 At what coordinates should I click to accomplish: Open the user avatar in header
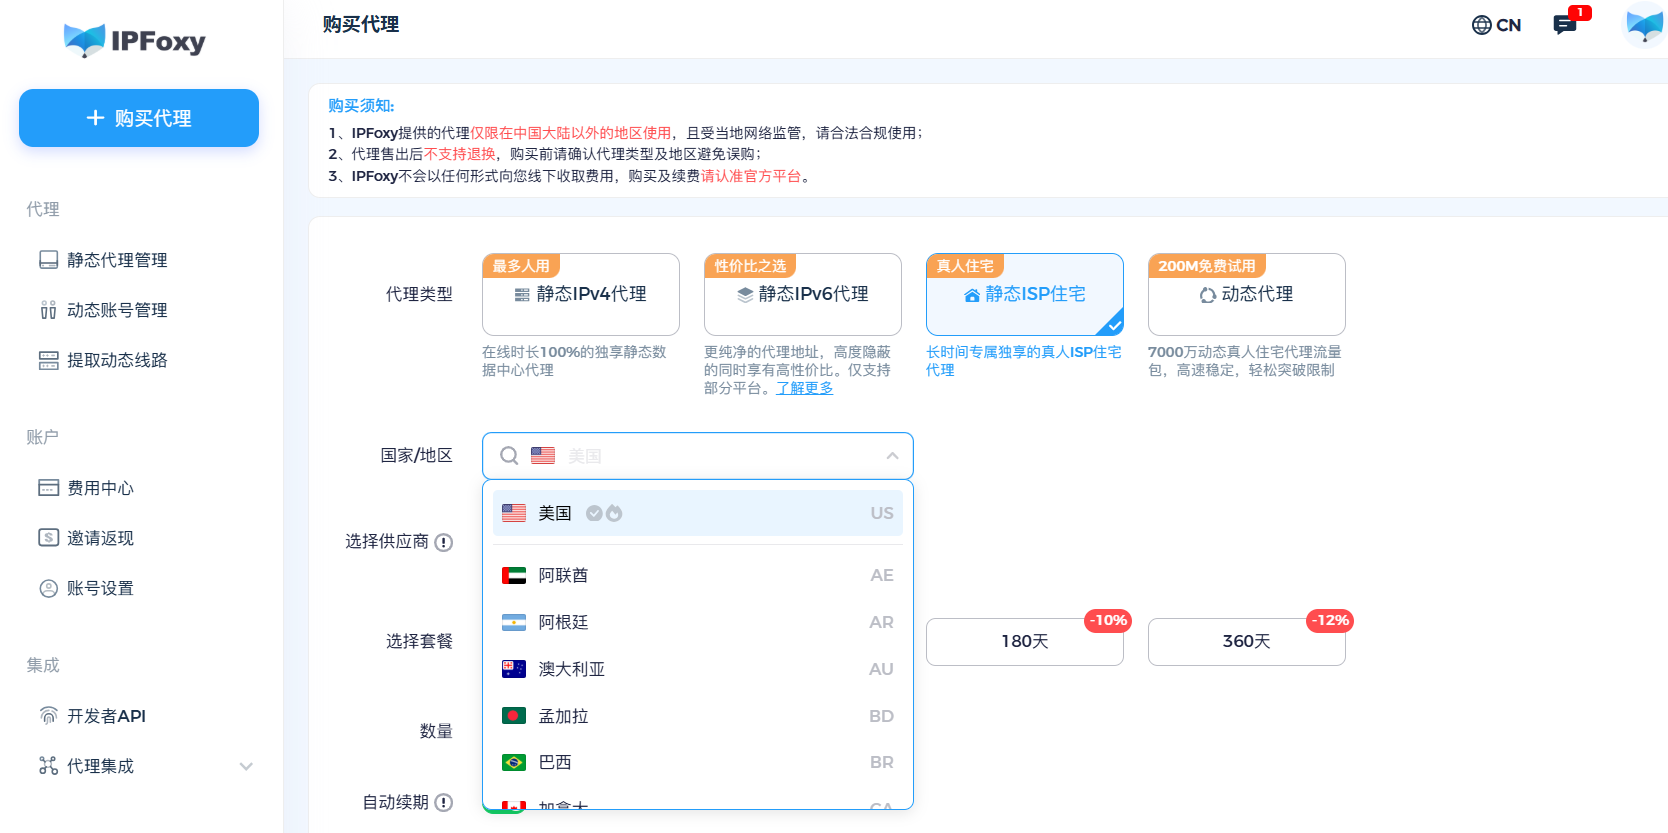pyautogui.click(x=1644, y=25)
